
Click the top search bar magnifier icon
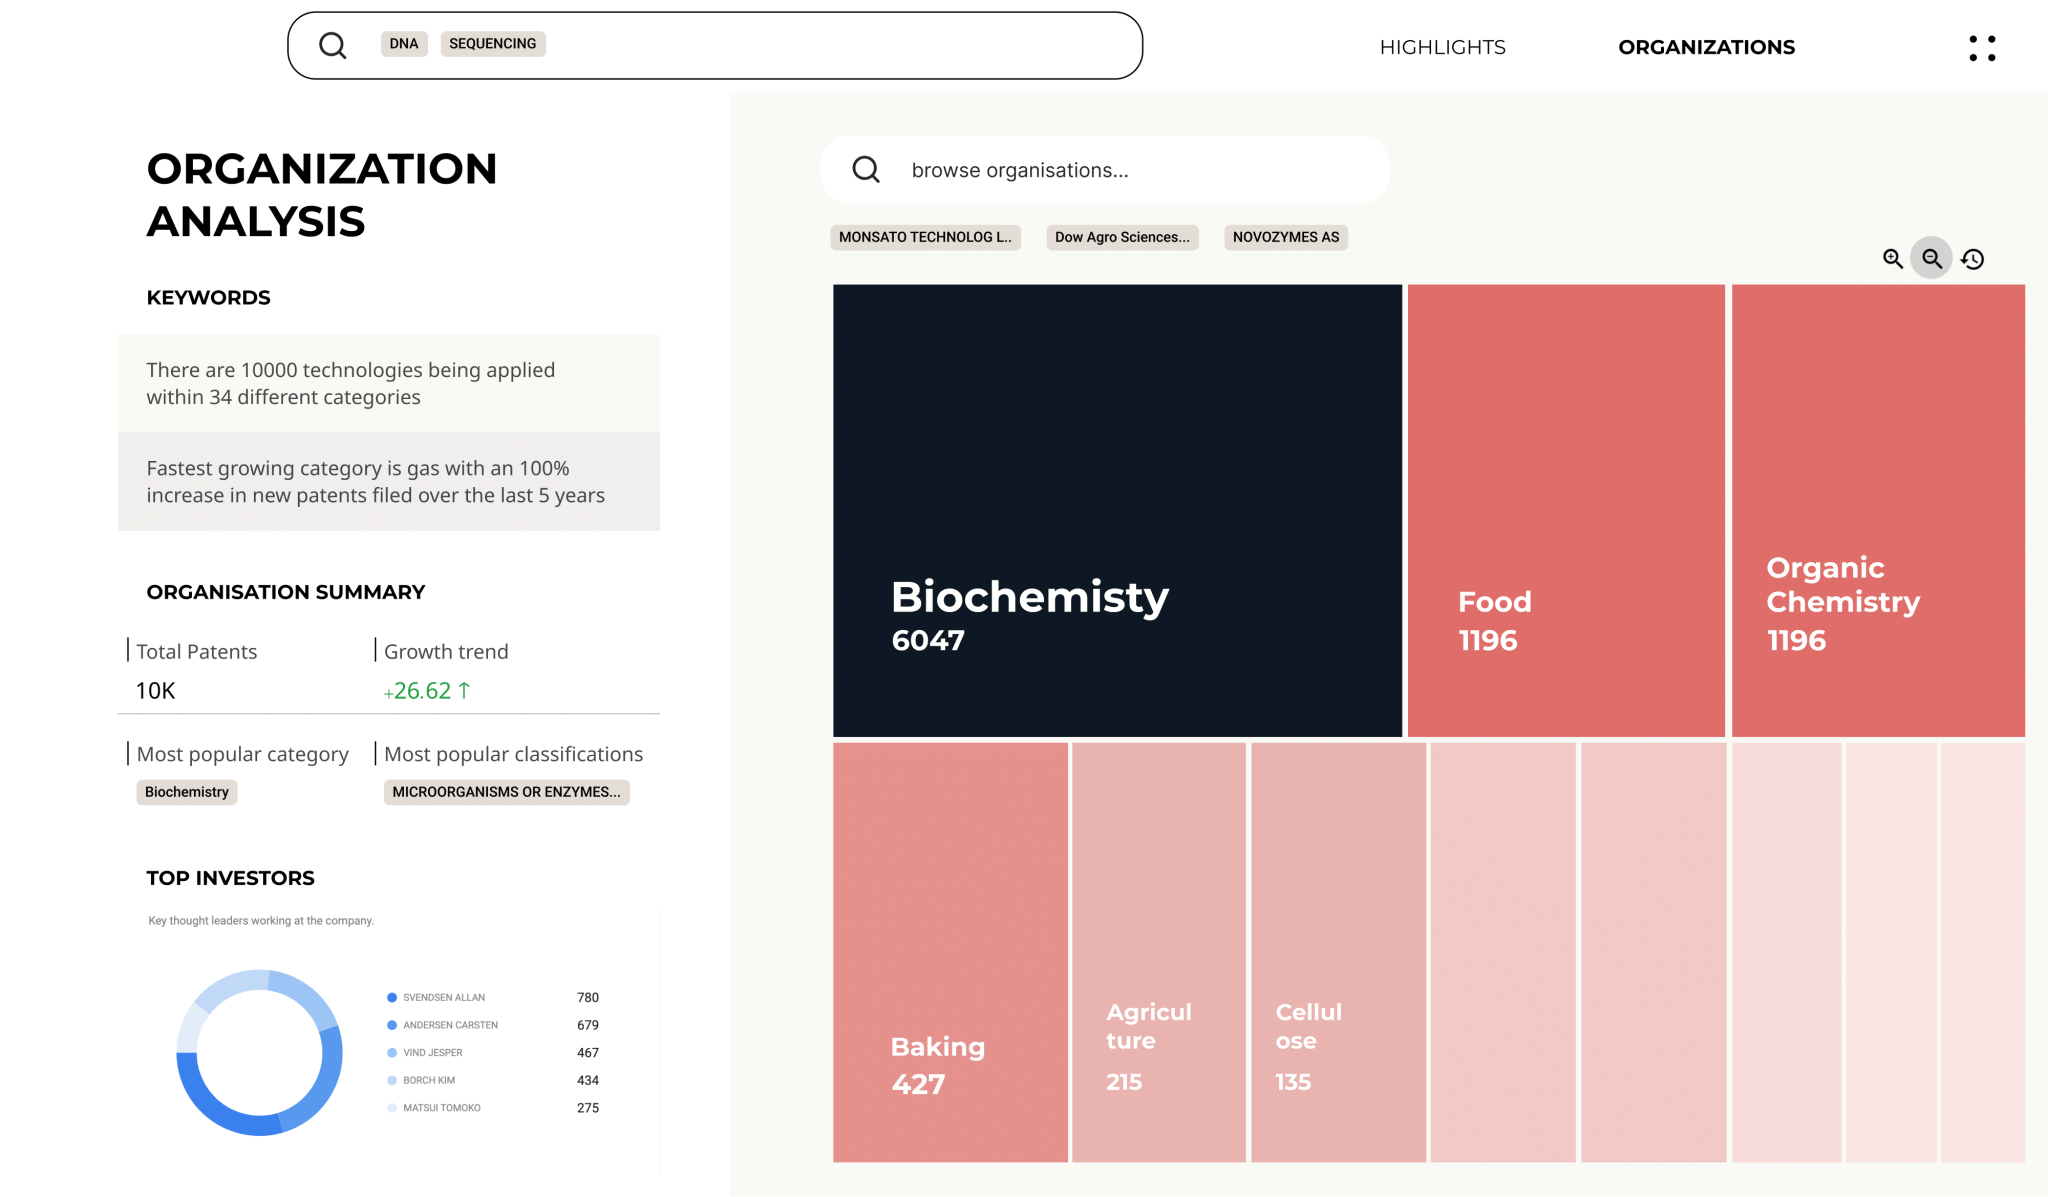[x=332, y=45]
